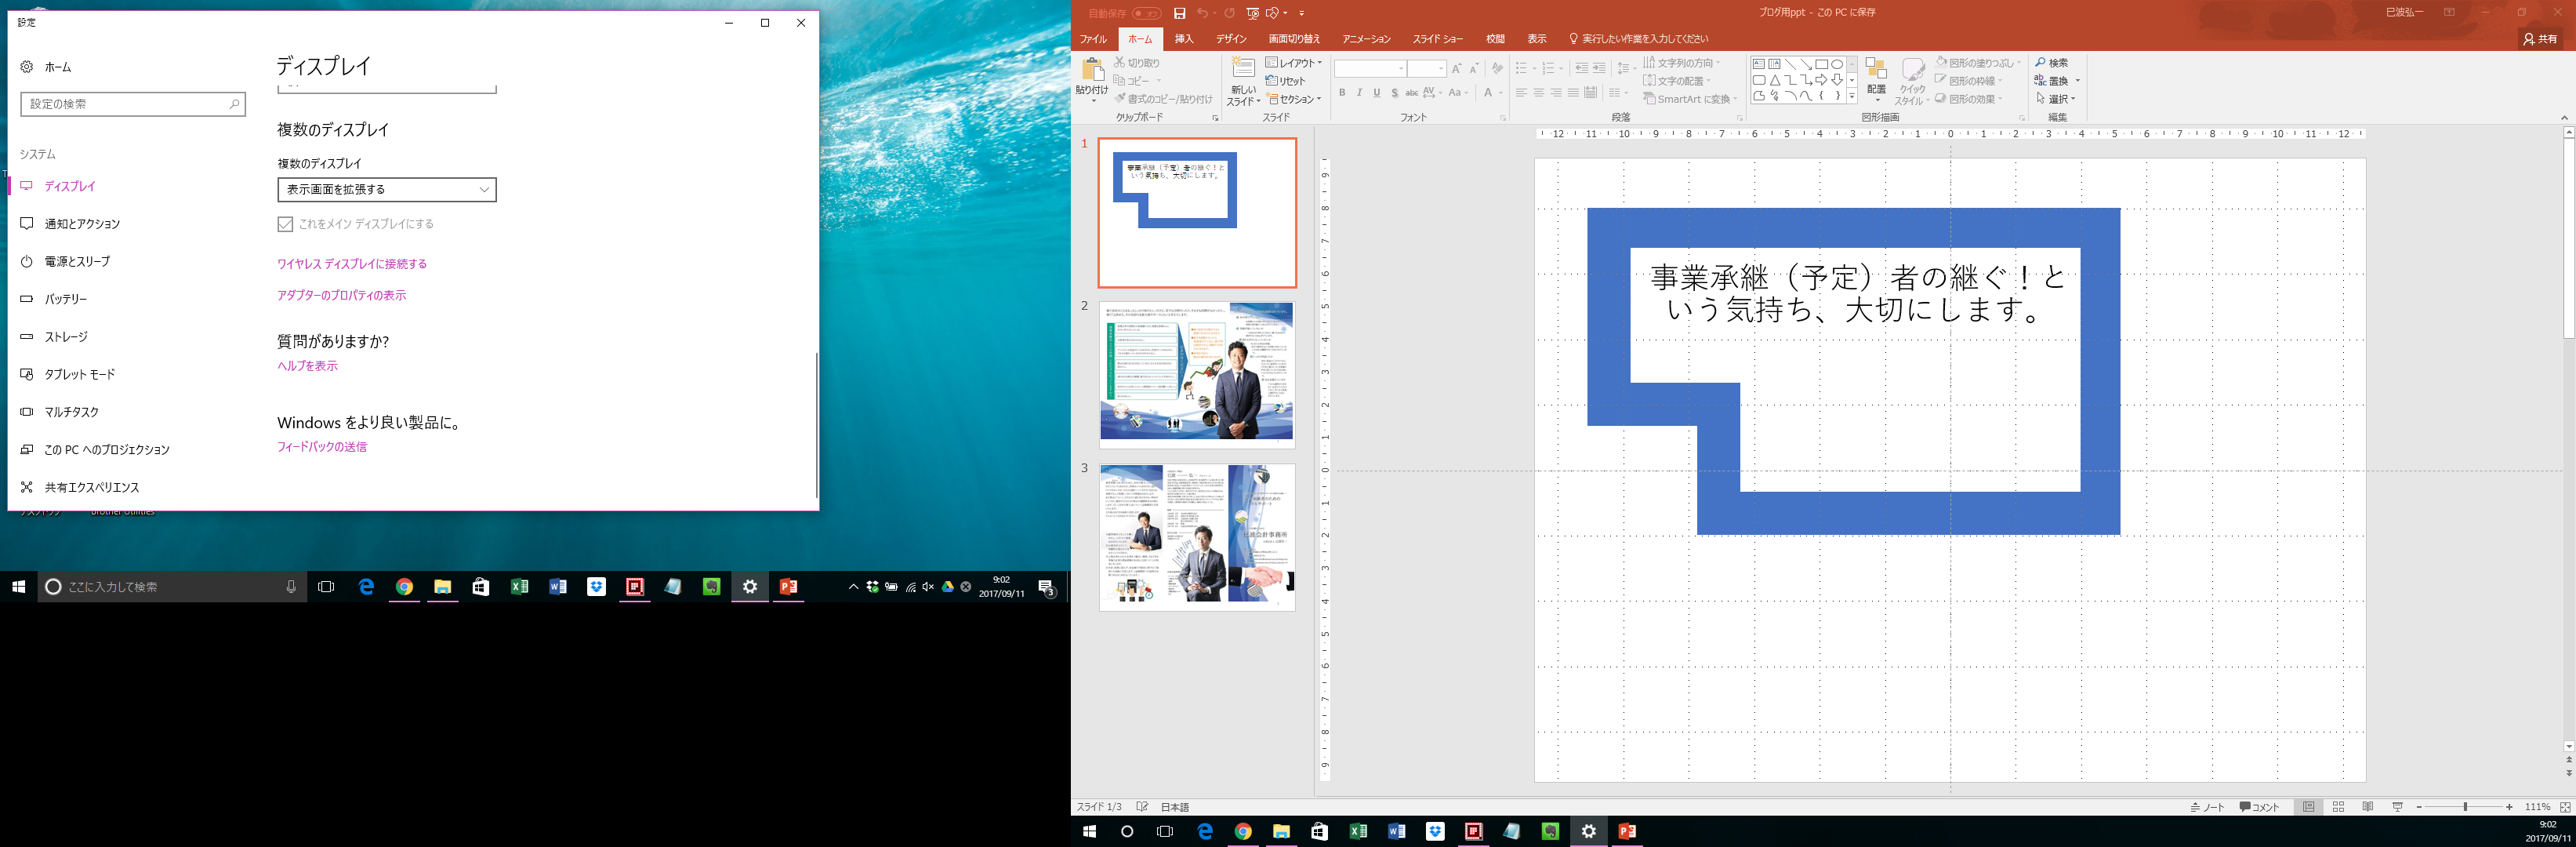Viewport: 2576px width, 847px height.
Task: Expand the shapes gallery more arrow
Action: point(1852,97)
